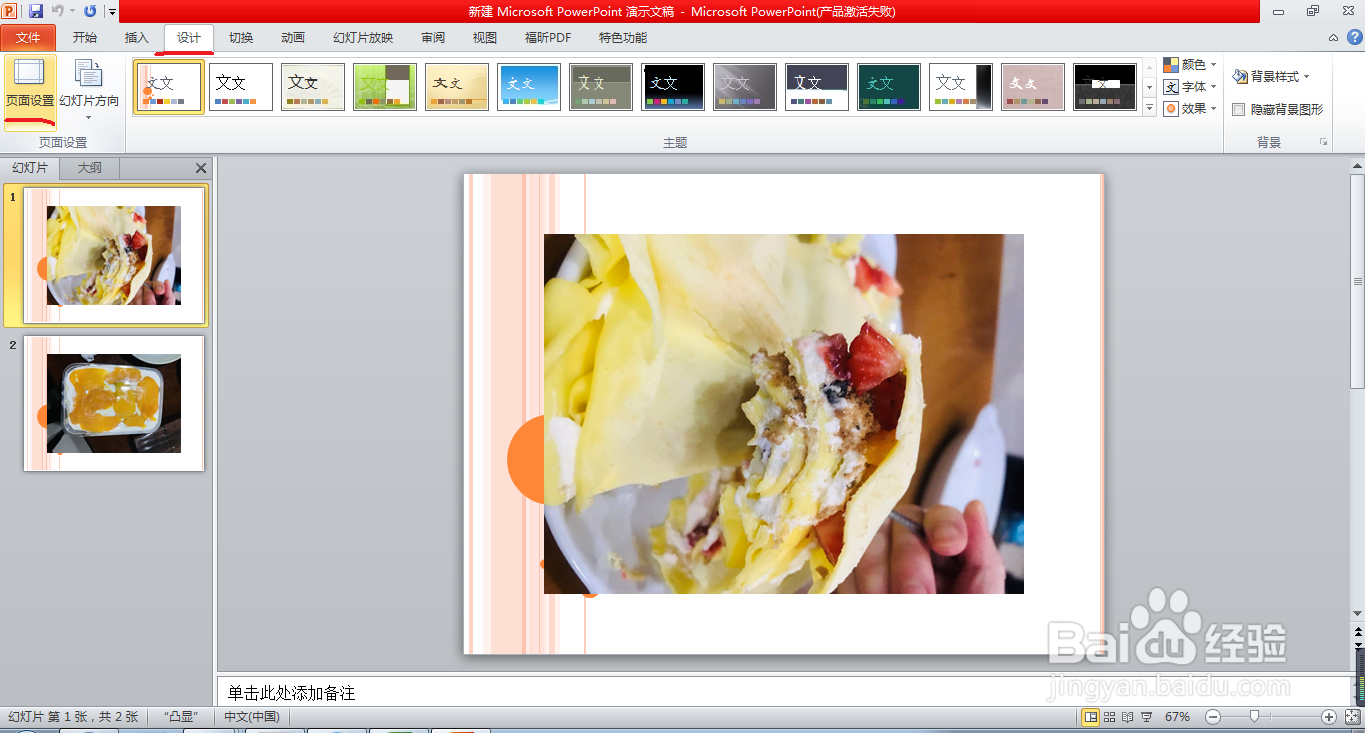
Task: Apply the last black theme with white bar
Action: coord(1105,87)
